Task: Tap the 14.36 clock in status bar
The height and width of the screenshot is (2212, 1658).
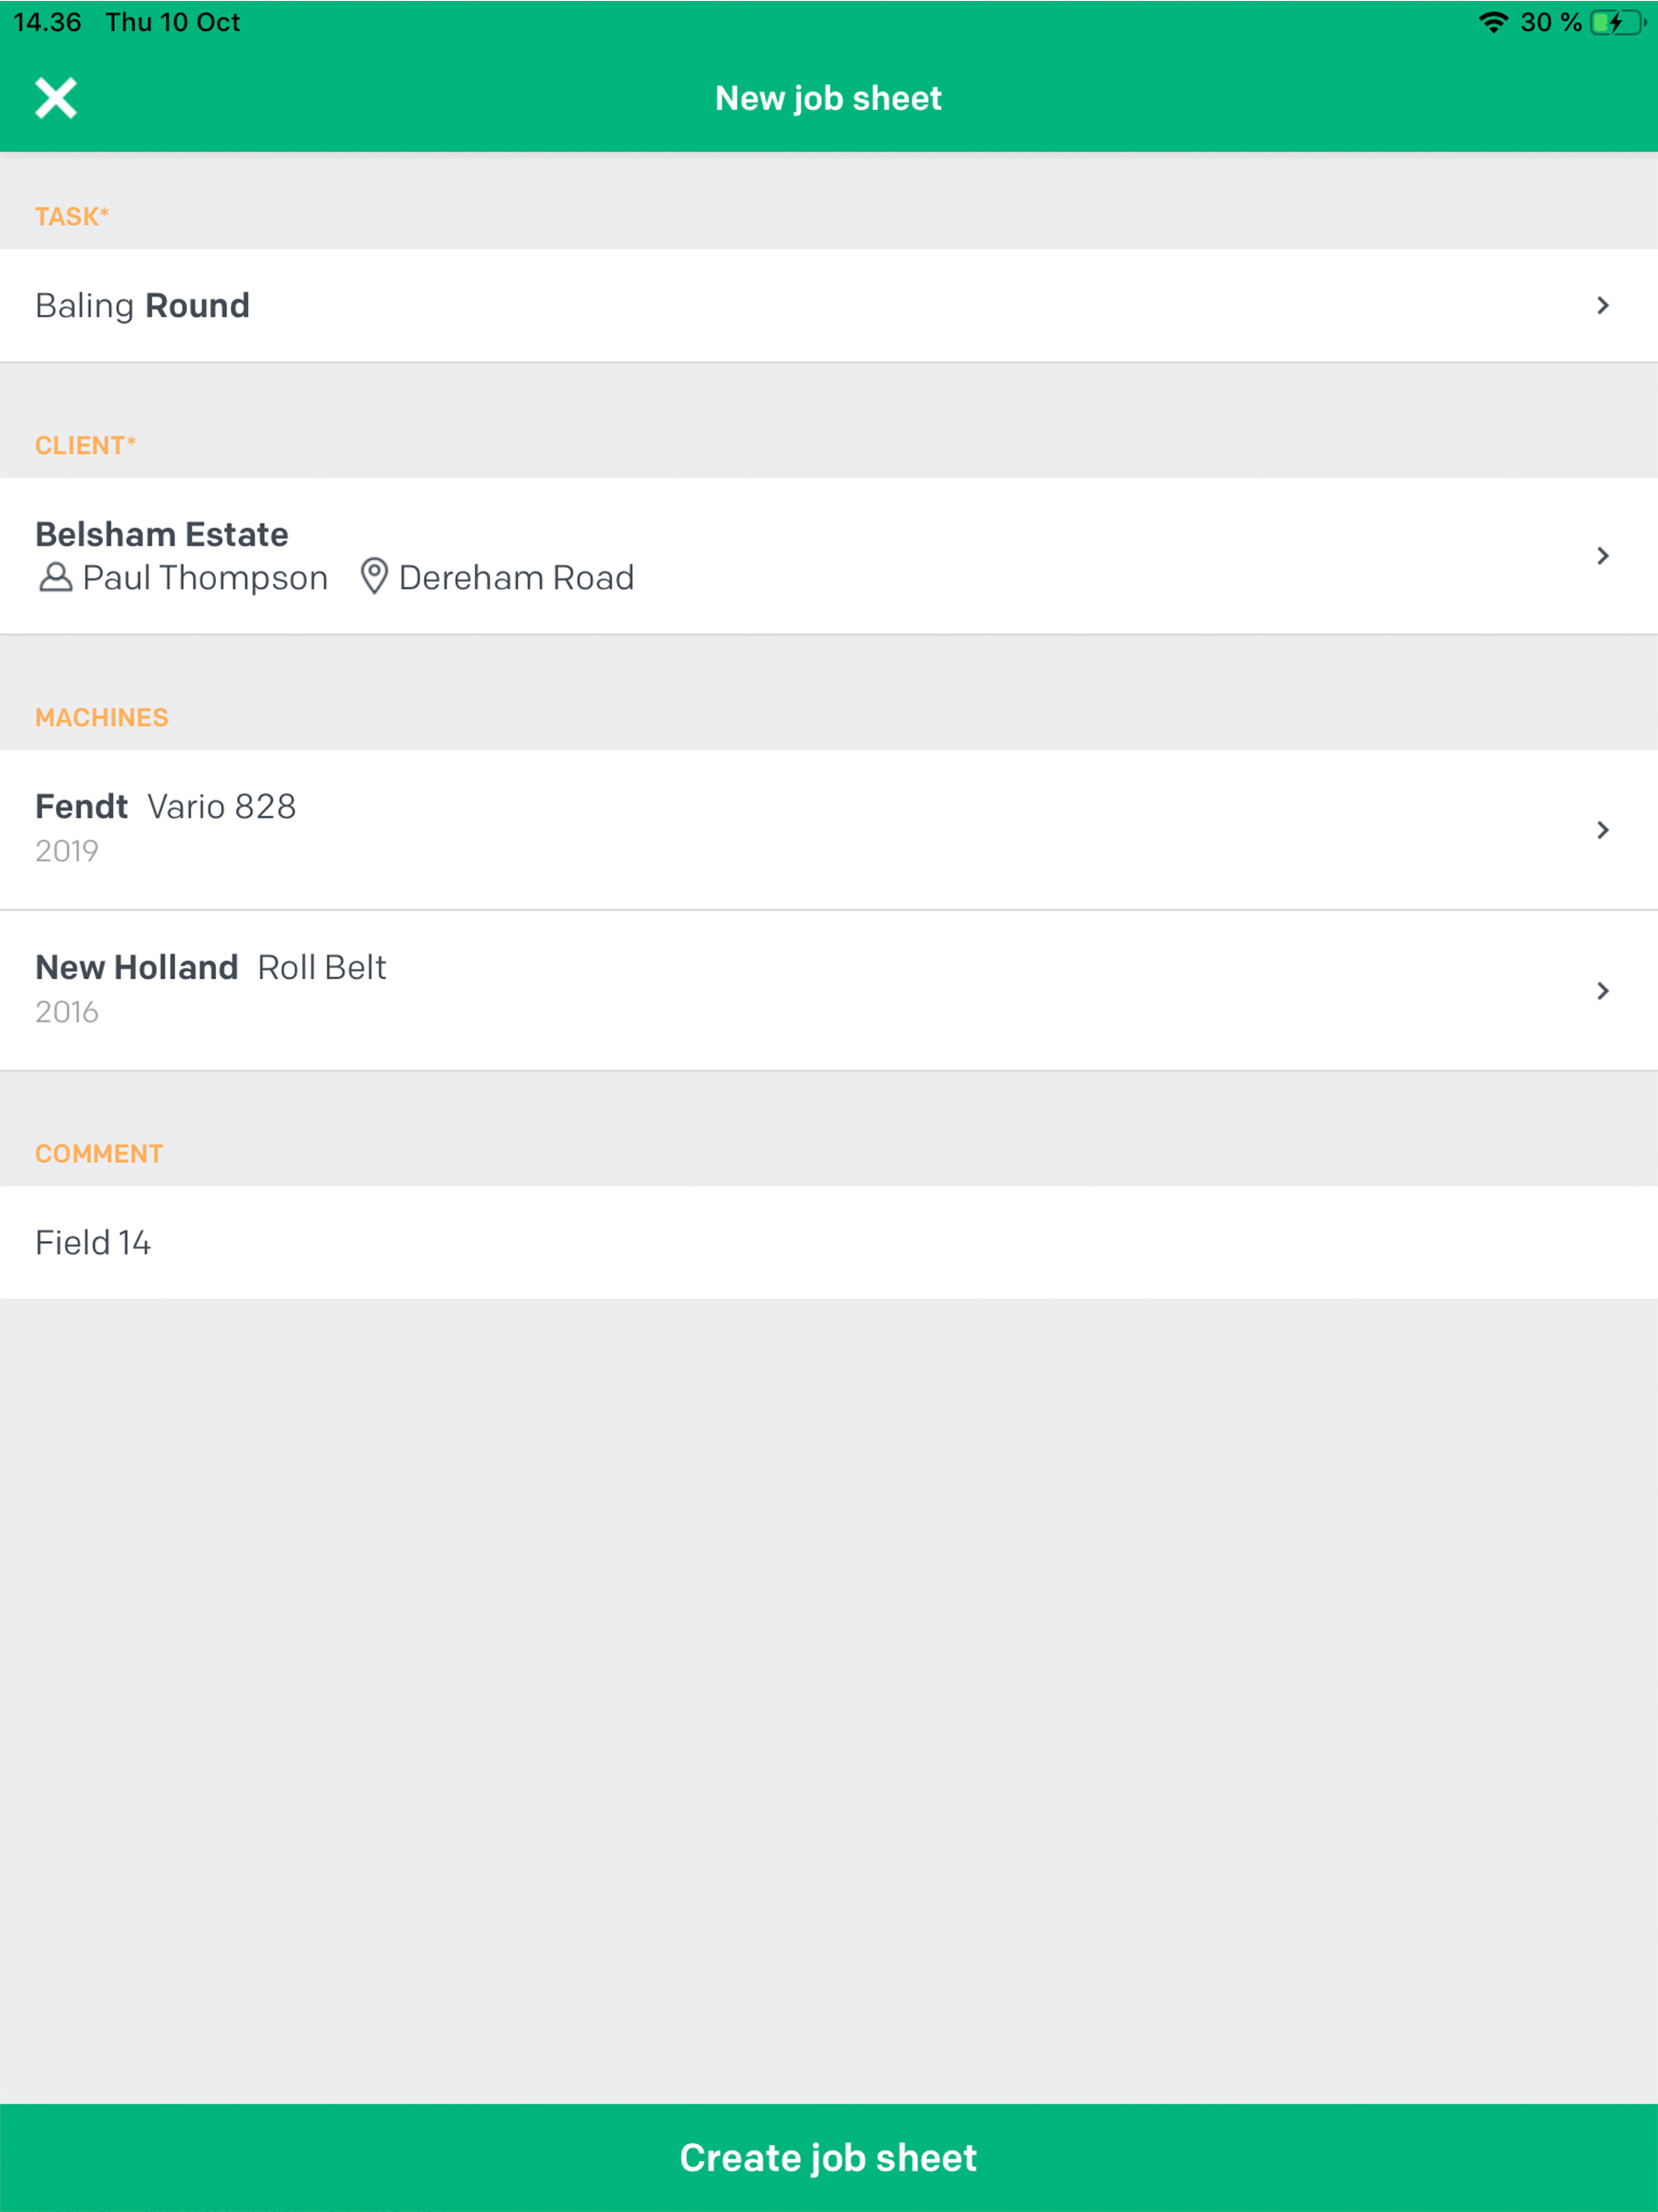Action: pos(47,22)
